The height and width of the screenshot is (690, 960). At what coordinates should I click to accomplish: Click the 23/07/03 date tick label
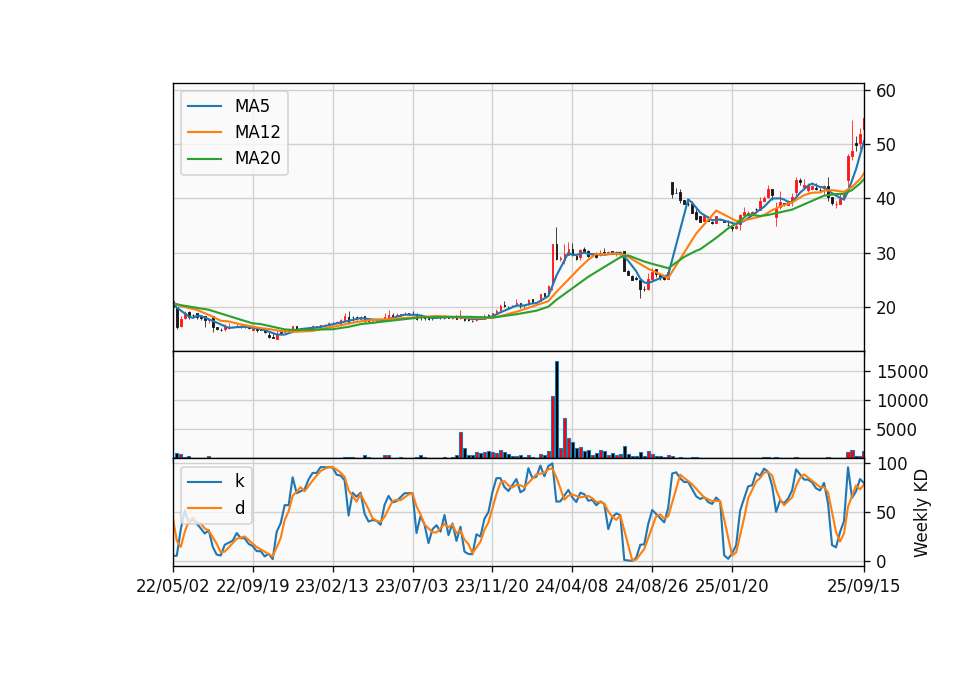411,586
